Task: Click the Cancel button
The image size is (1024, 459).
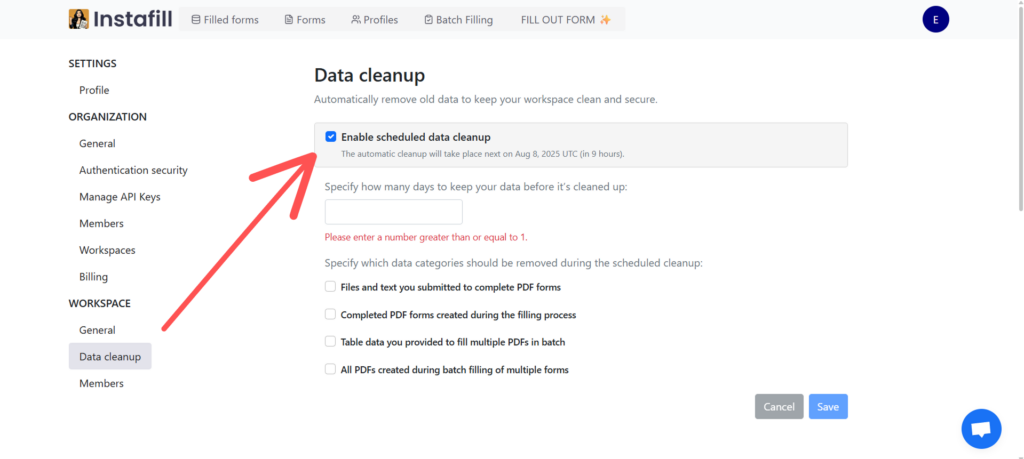Action: [779, 407]
